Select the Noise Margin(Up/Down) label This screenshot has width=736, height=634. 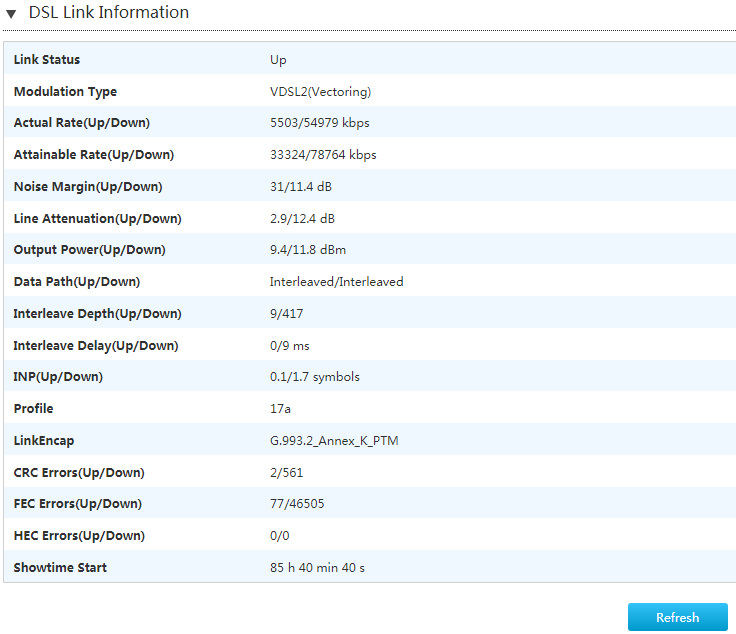[x=88, y=187]
